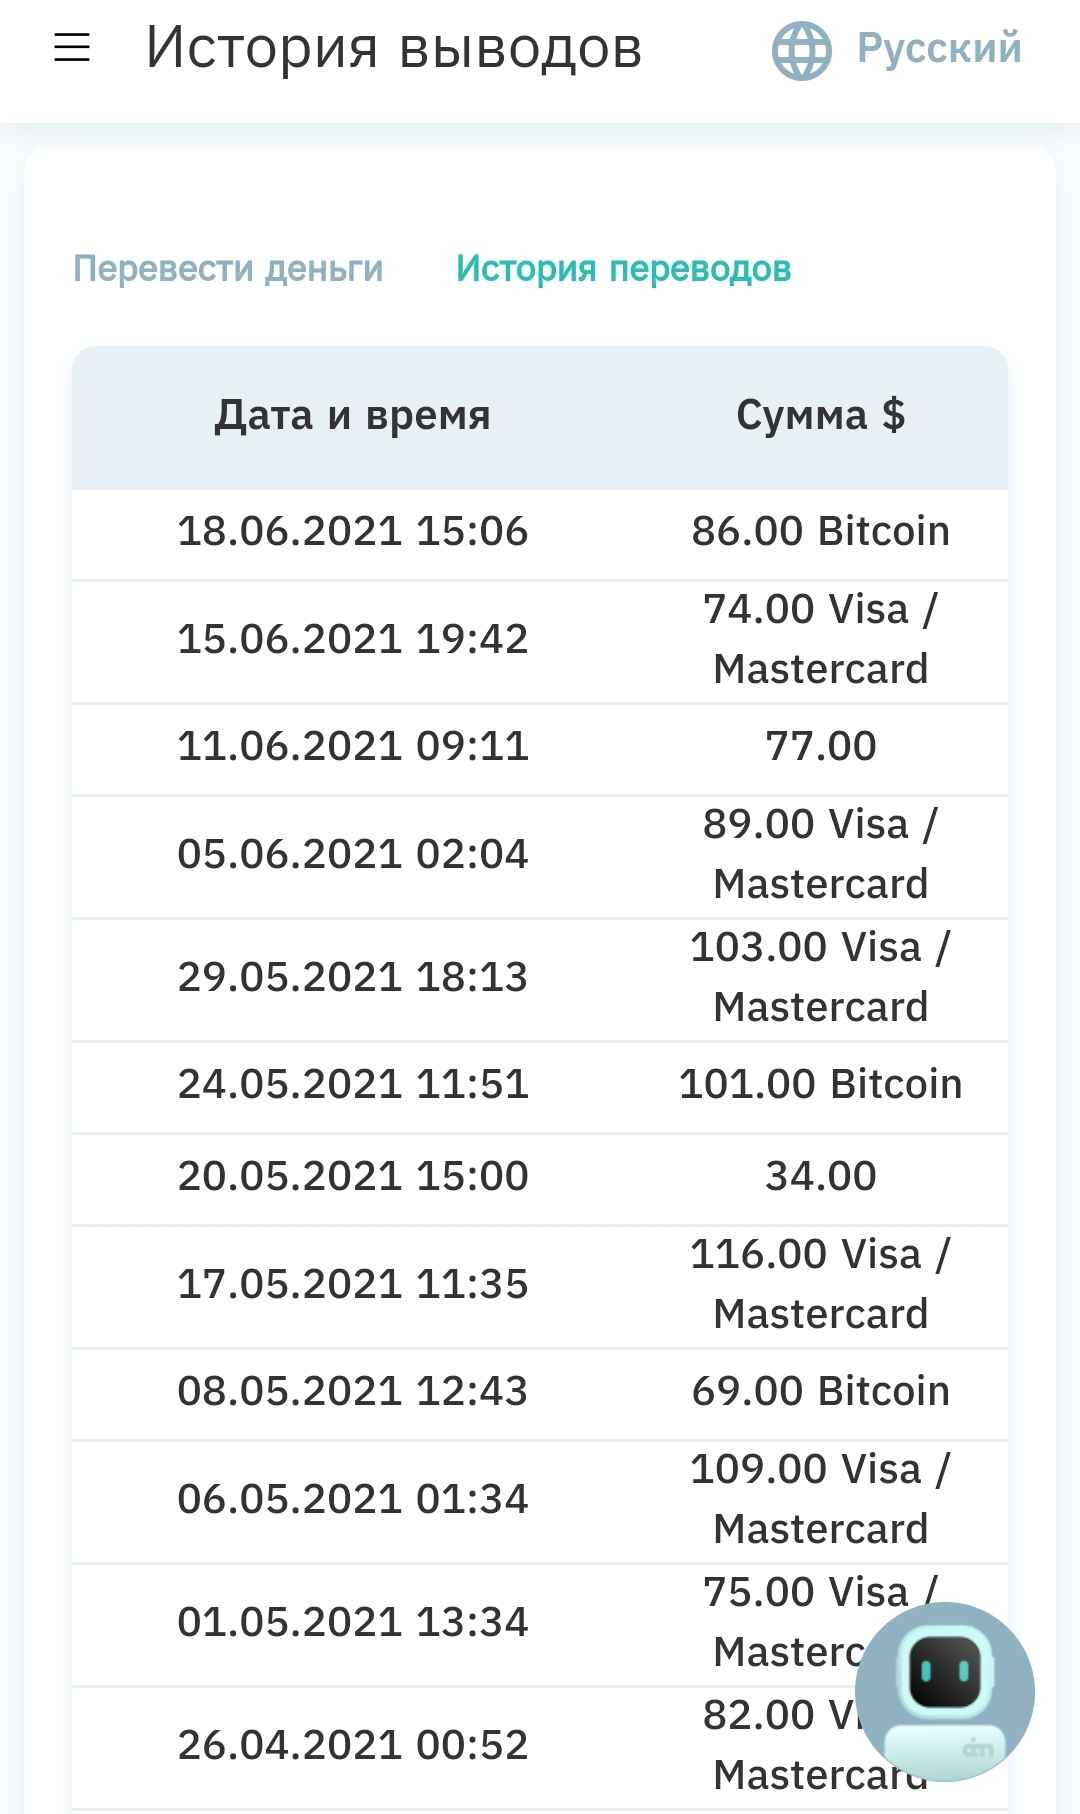Click the Дата и время column header
Image resolution: width=1080 pixels, height=1814 pixels.
(353, 415)
